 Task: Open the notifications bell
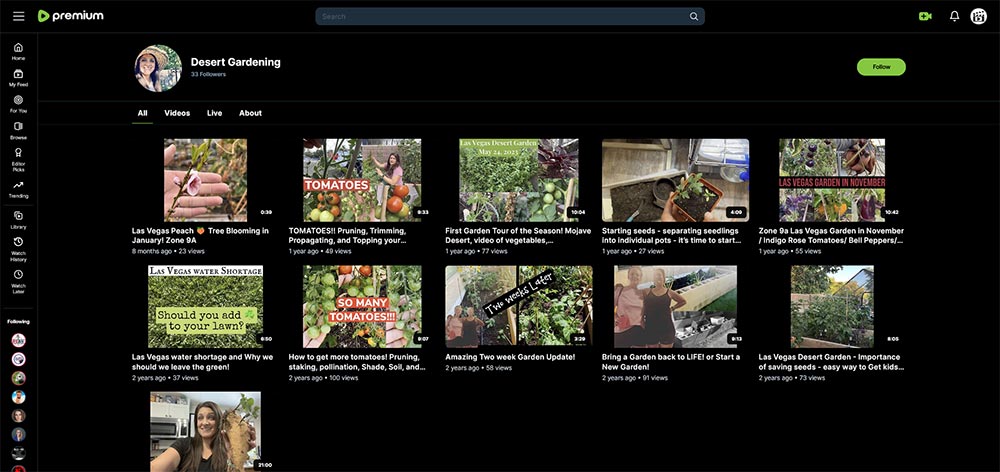(954, 17)
